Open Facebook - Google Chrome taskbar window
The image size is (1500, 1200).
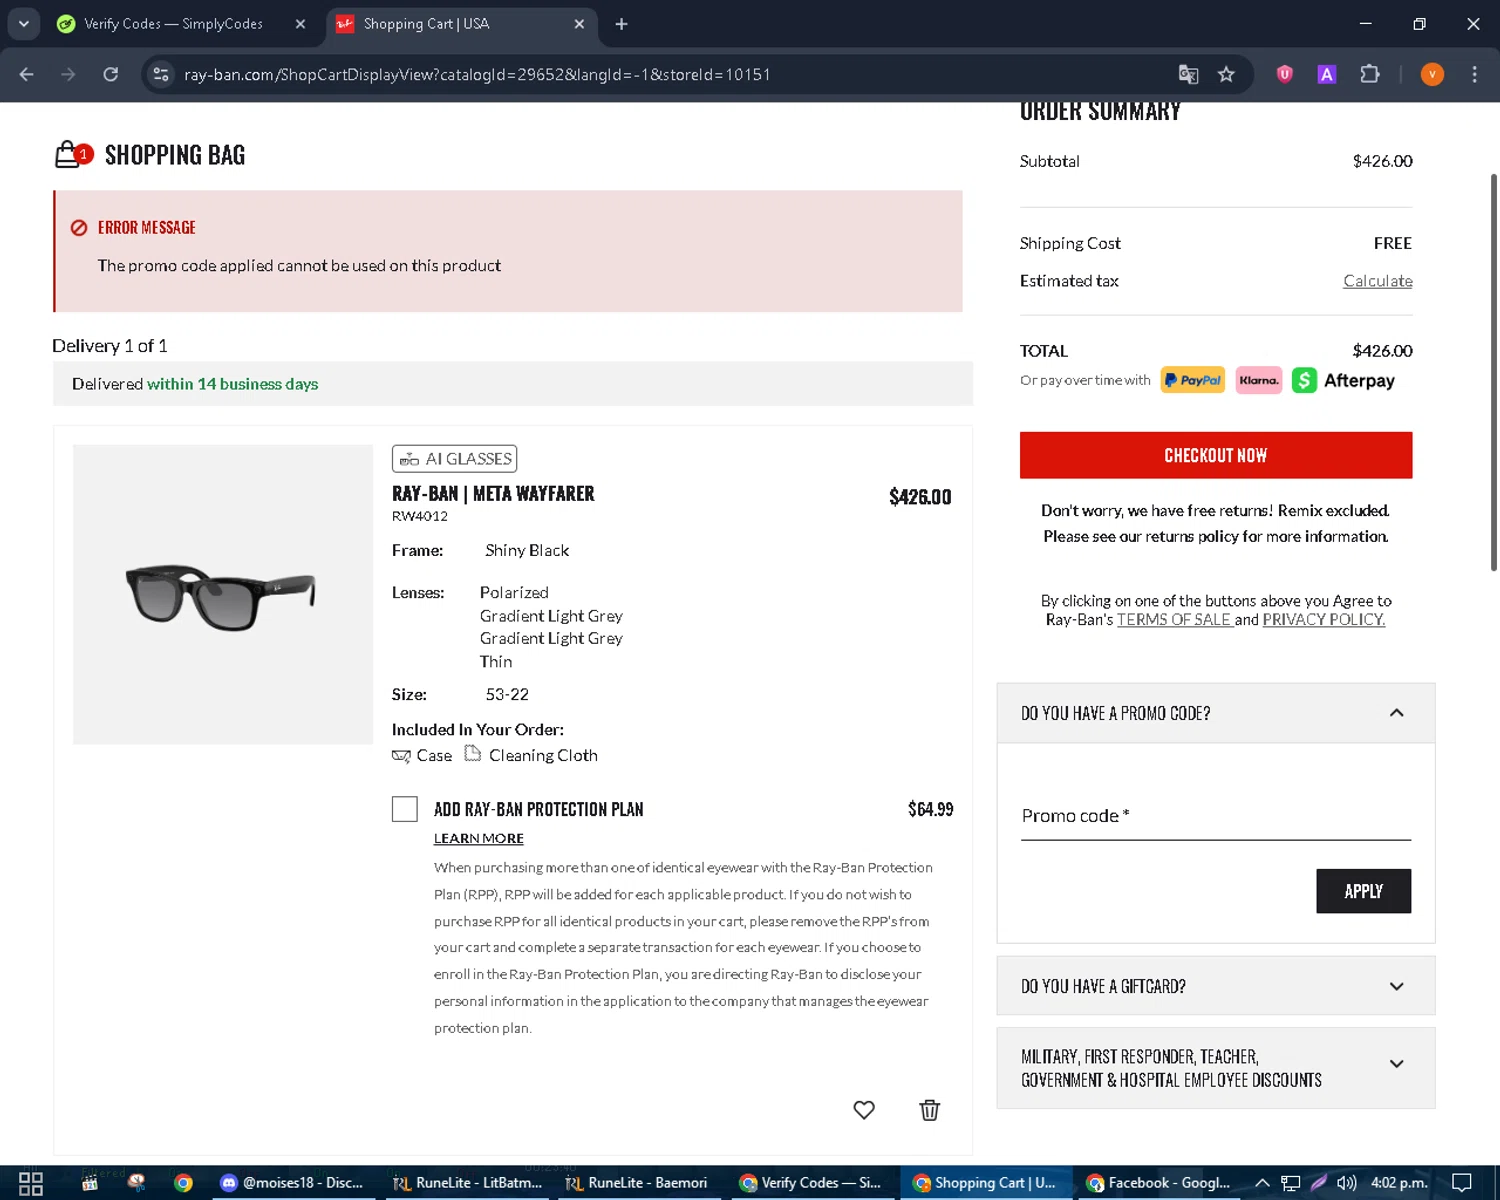(x=1158, y=1183)
